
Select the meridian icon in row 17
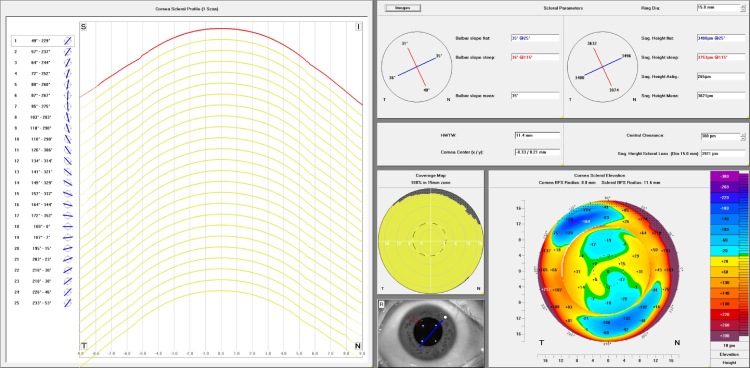point(67,215)
